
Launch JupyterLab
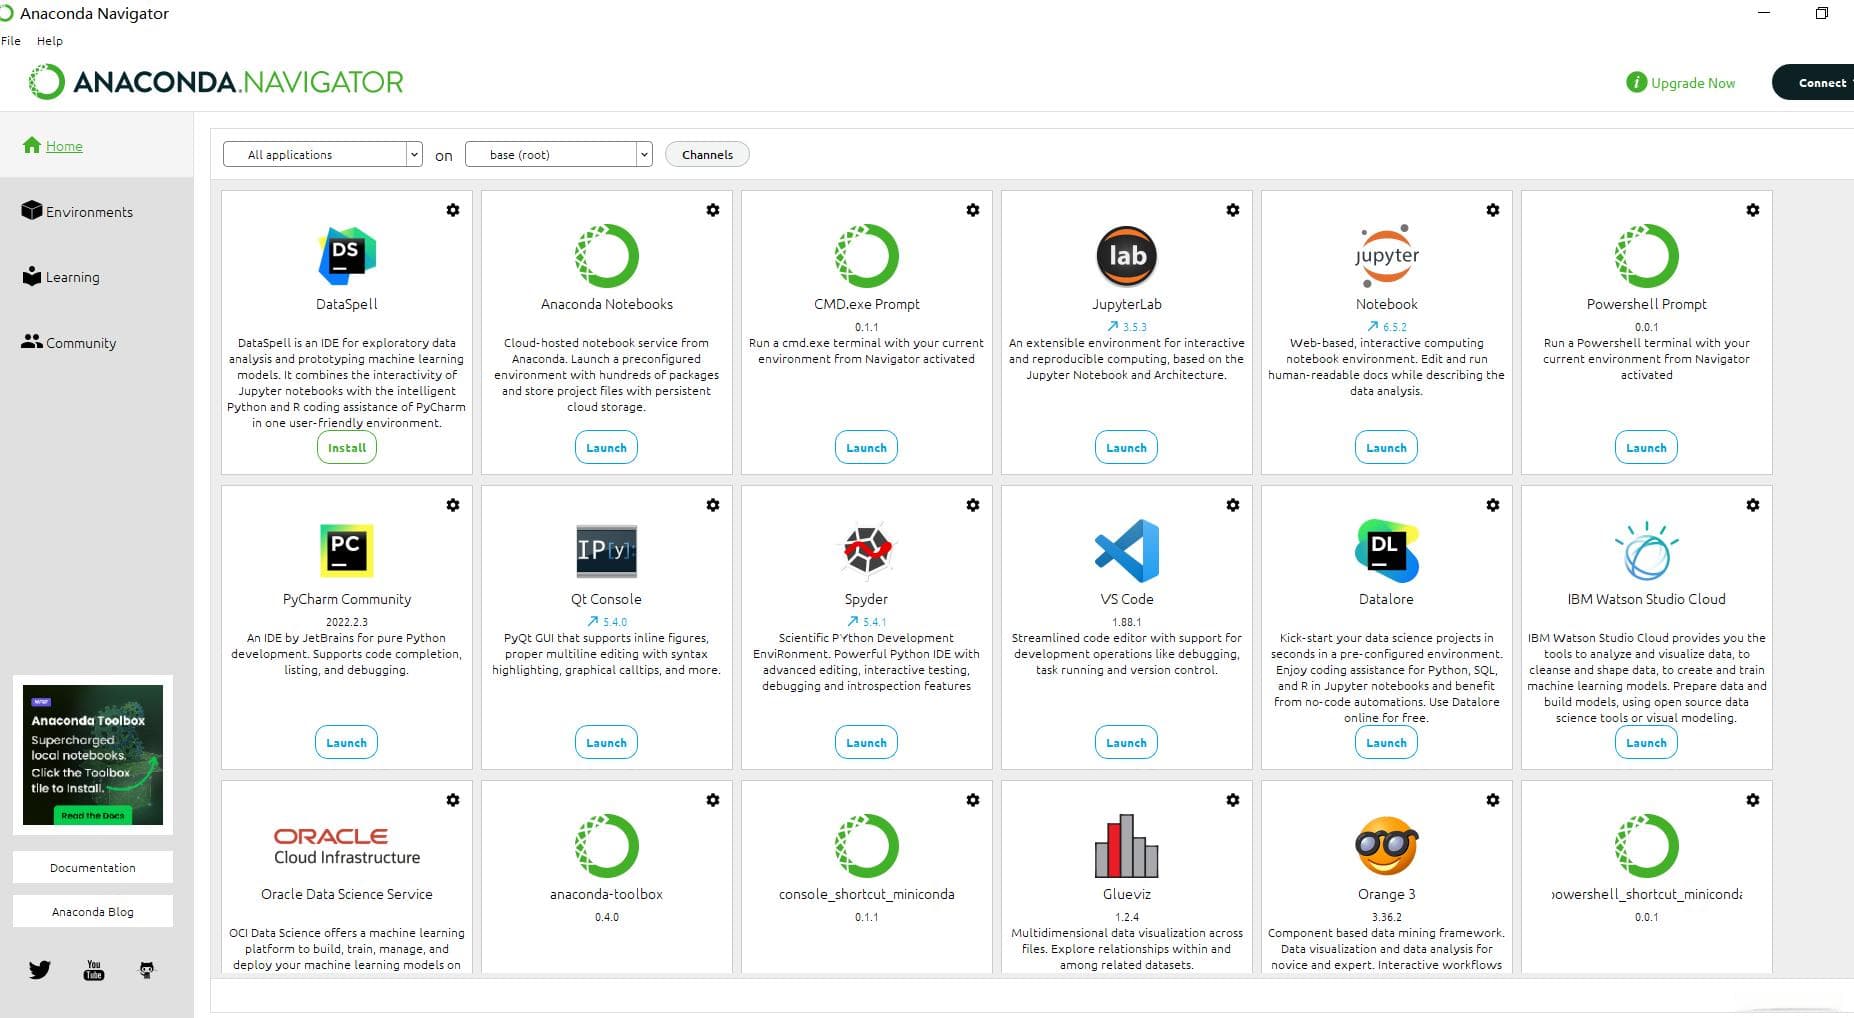point(1126,447)
